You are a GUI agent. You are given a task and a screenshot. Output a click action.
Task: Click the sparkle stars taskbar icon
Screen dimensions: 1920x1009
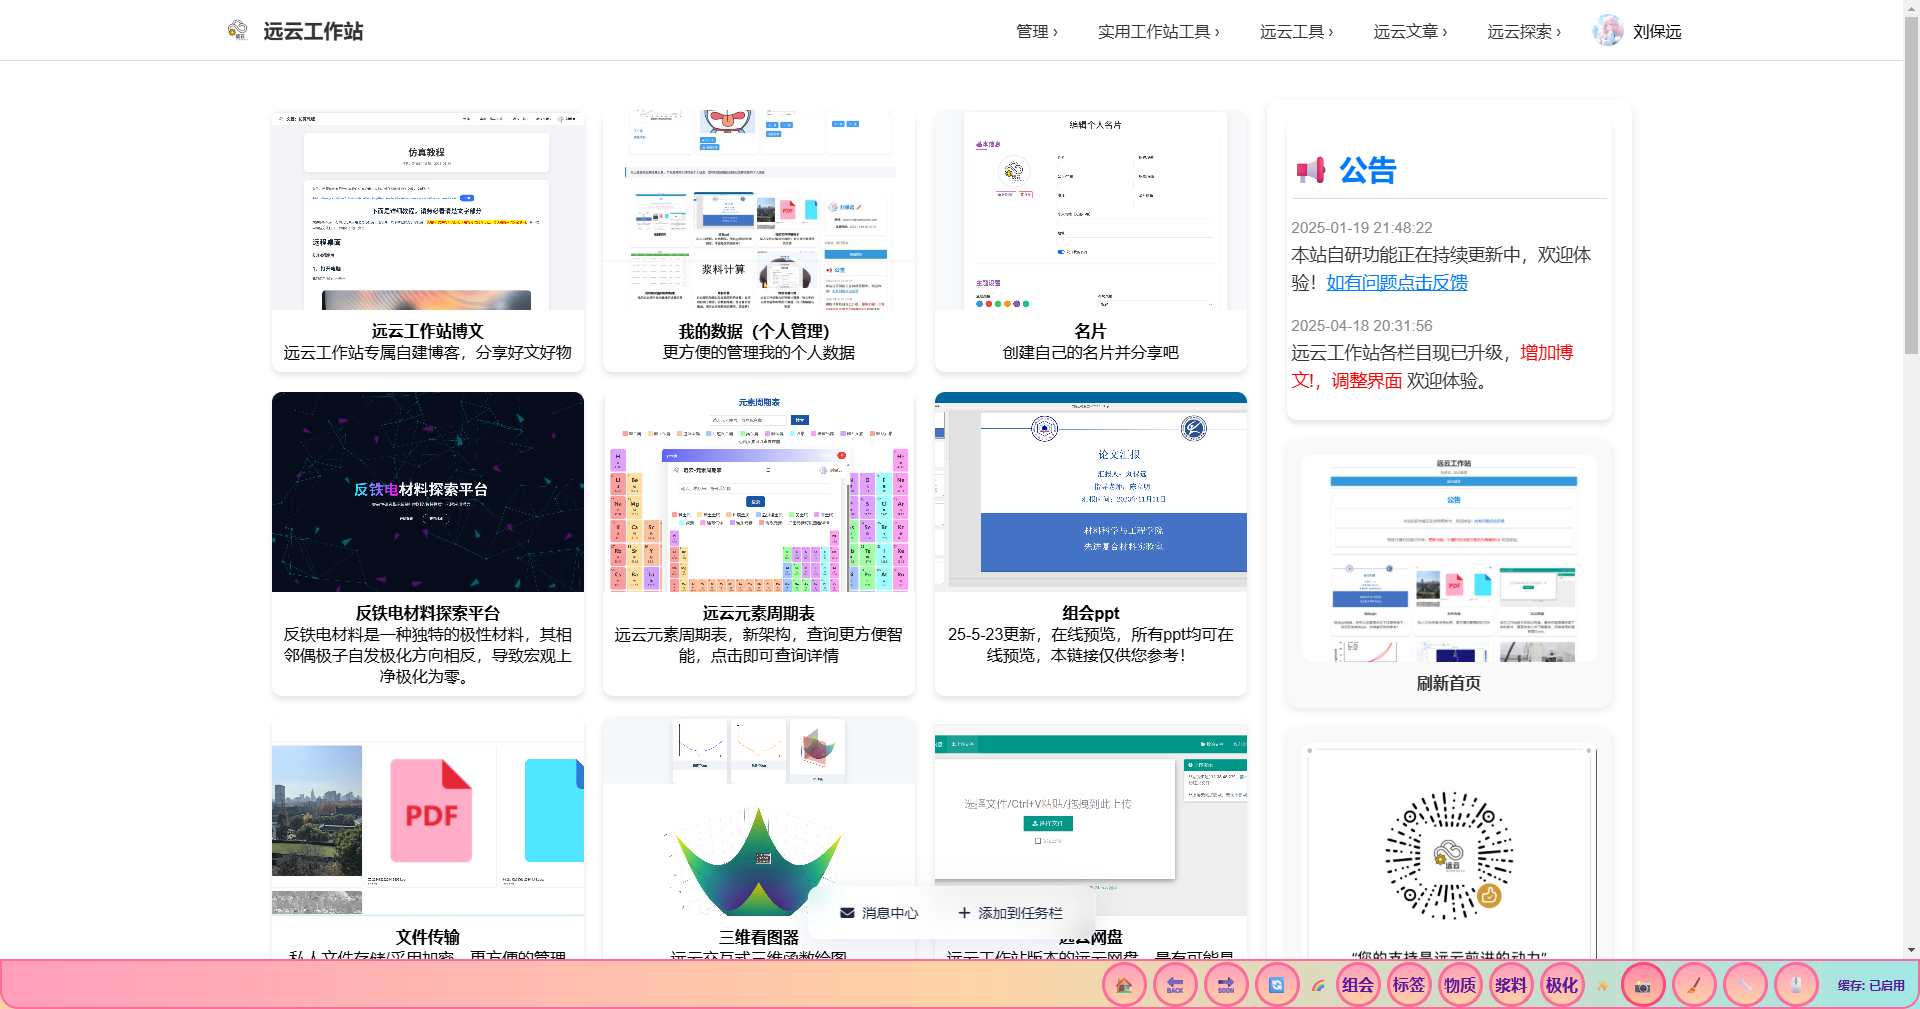[x=1603, y=986]
